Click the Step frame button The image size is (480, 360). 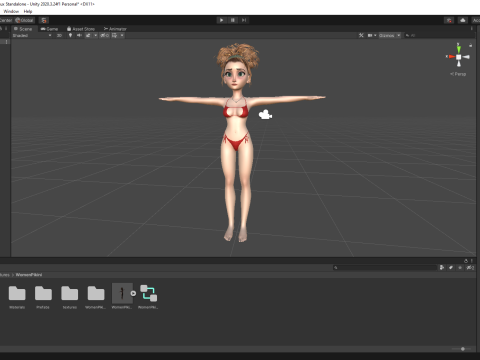[244, 20]
